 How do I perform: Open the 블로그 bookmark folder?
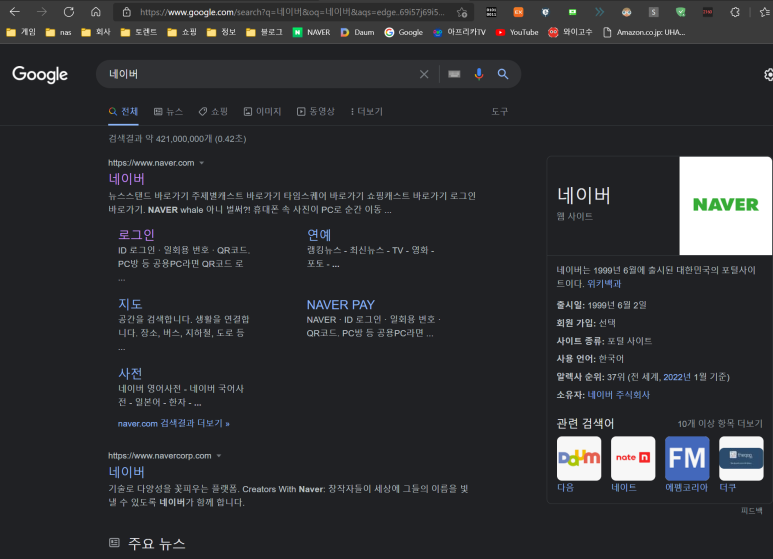pyautogui.click(x=264, y=32)
